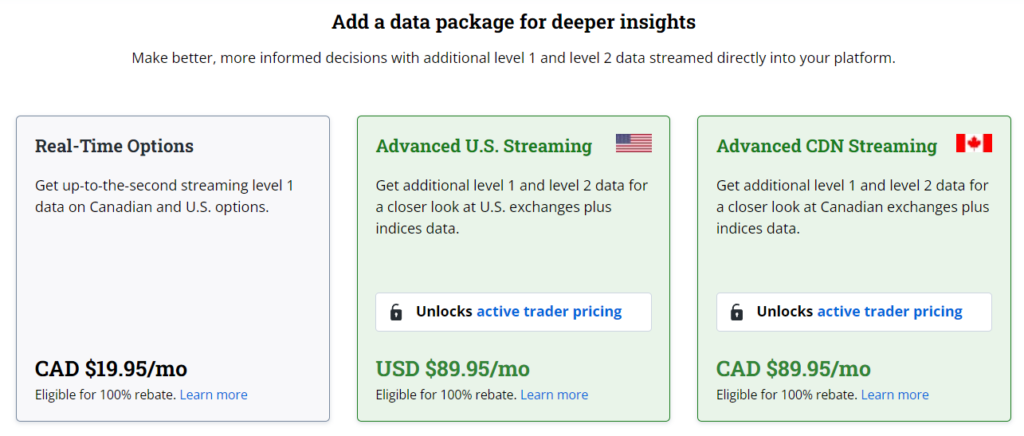Select the Advanced CDN Streaming title

(x=827, y=146)
